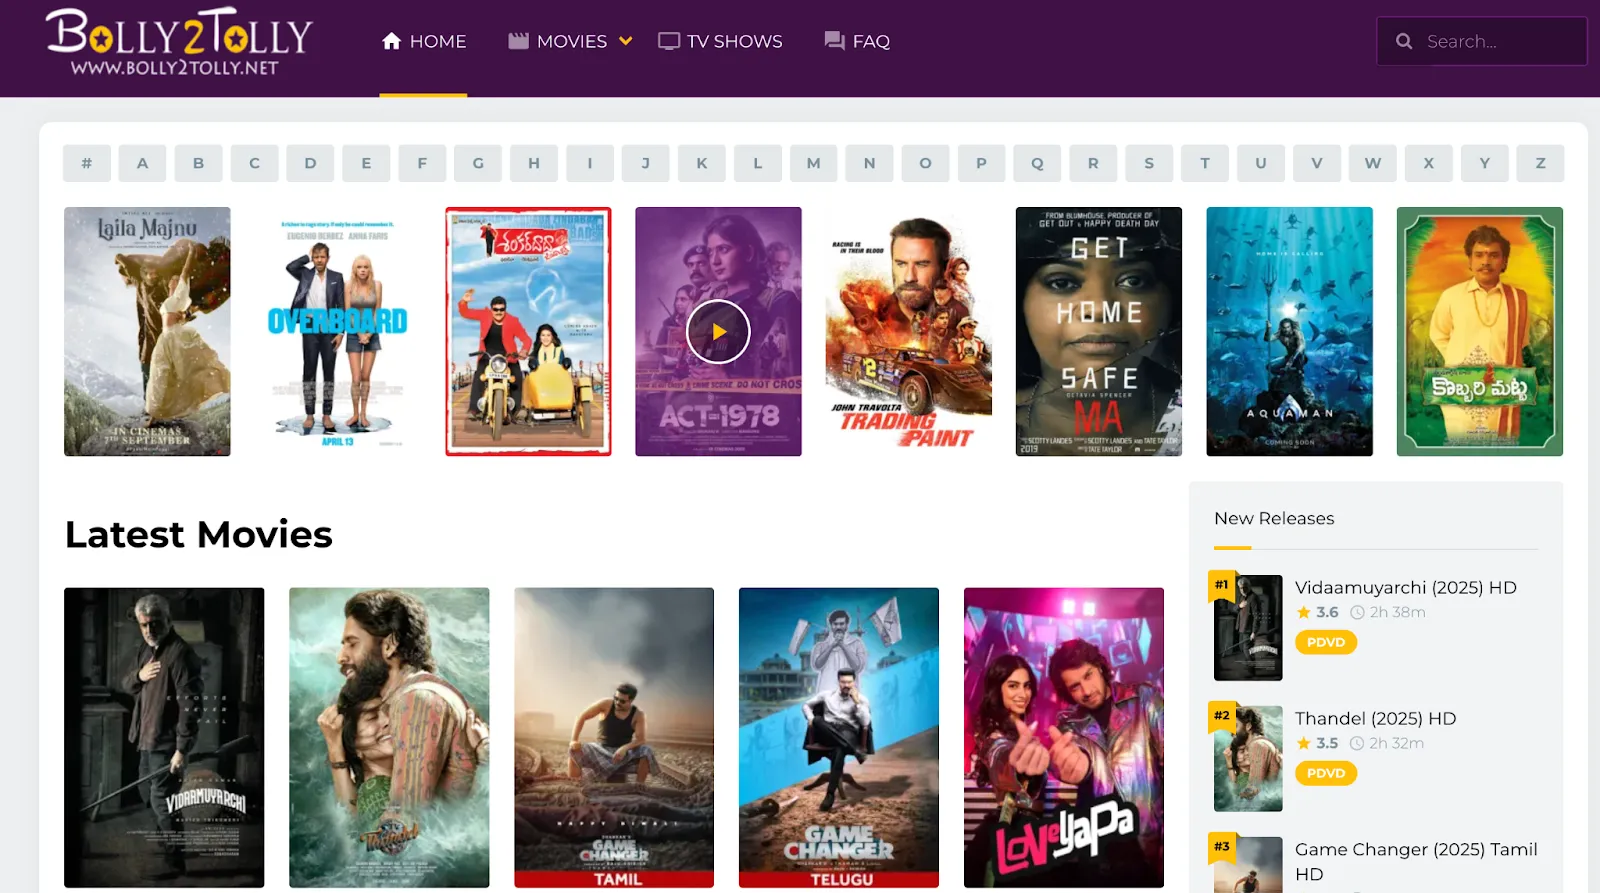Filter movies by letter R
The height and width of the screenshot is (893, 1600).
point(1093,163)
